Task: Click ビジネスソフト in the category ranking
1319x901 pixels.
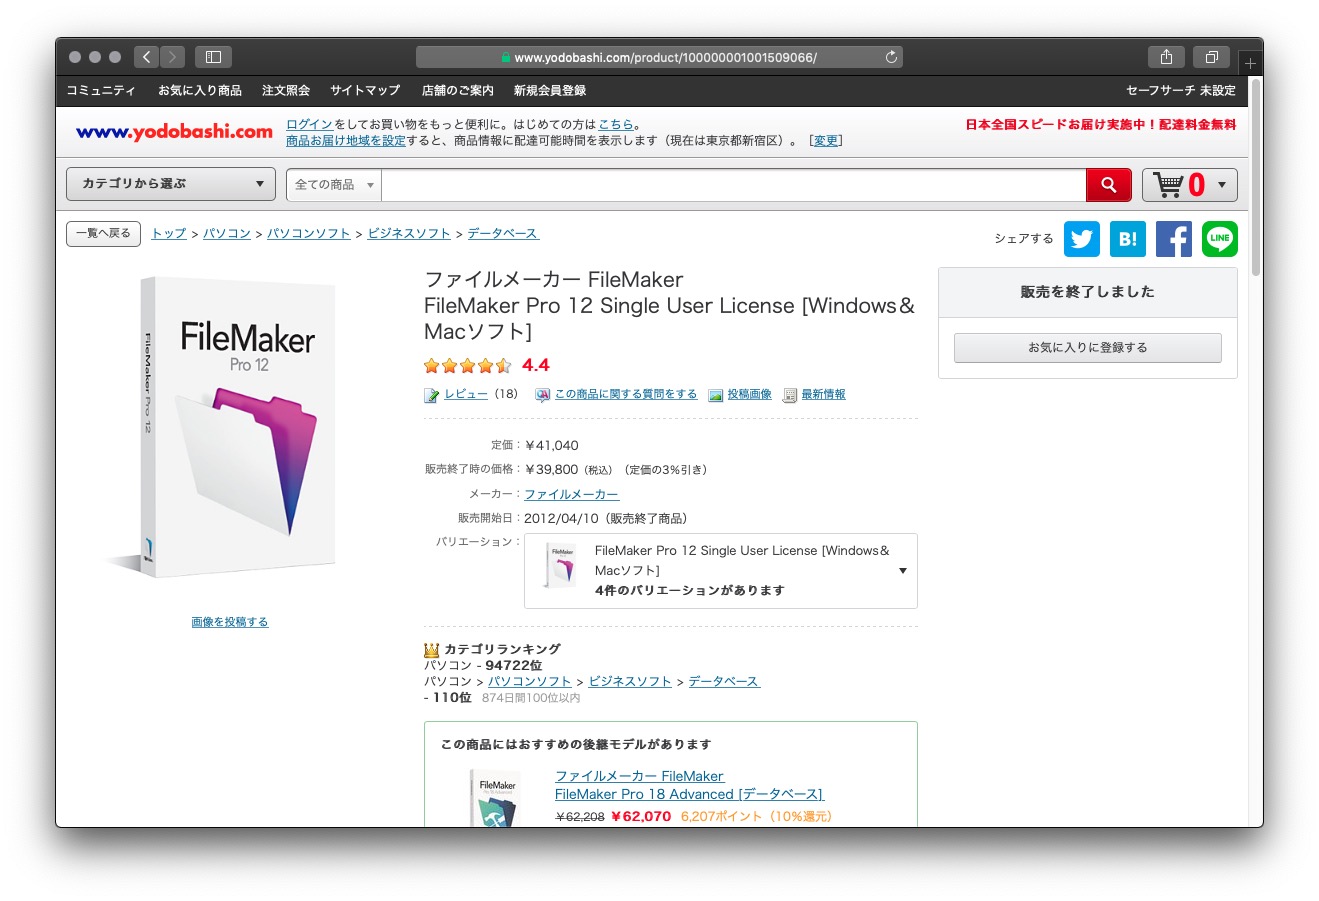Action: (630, 681)
